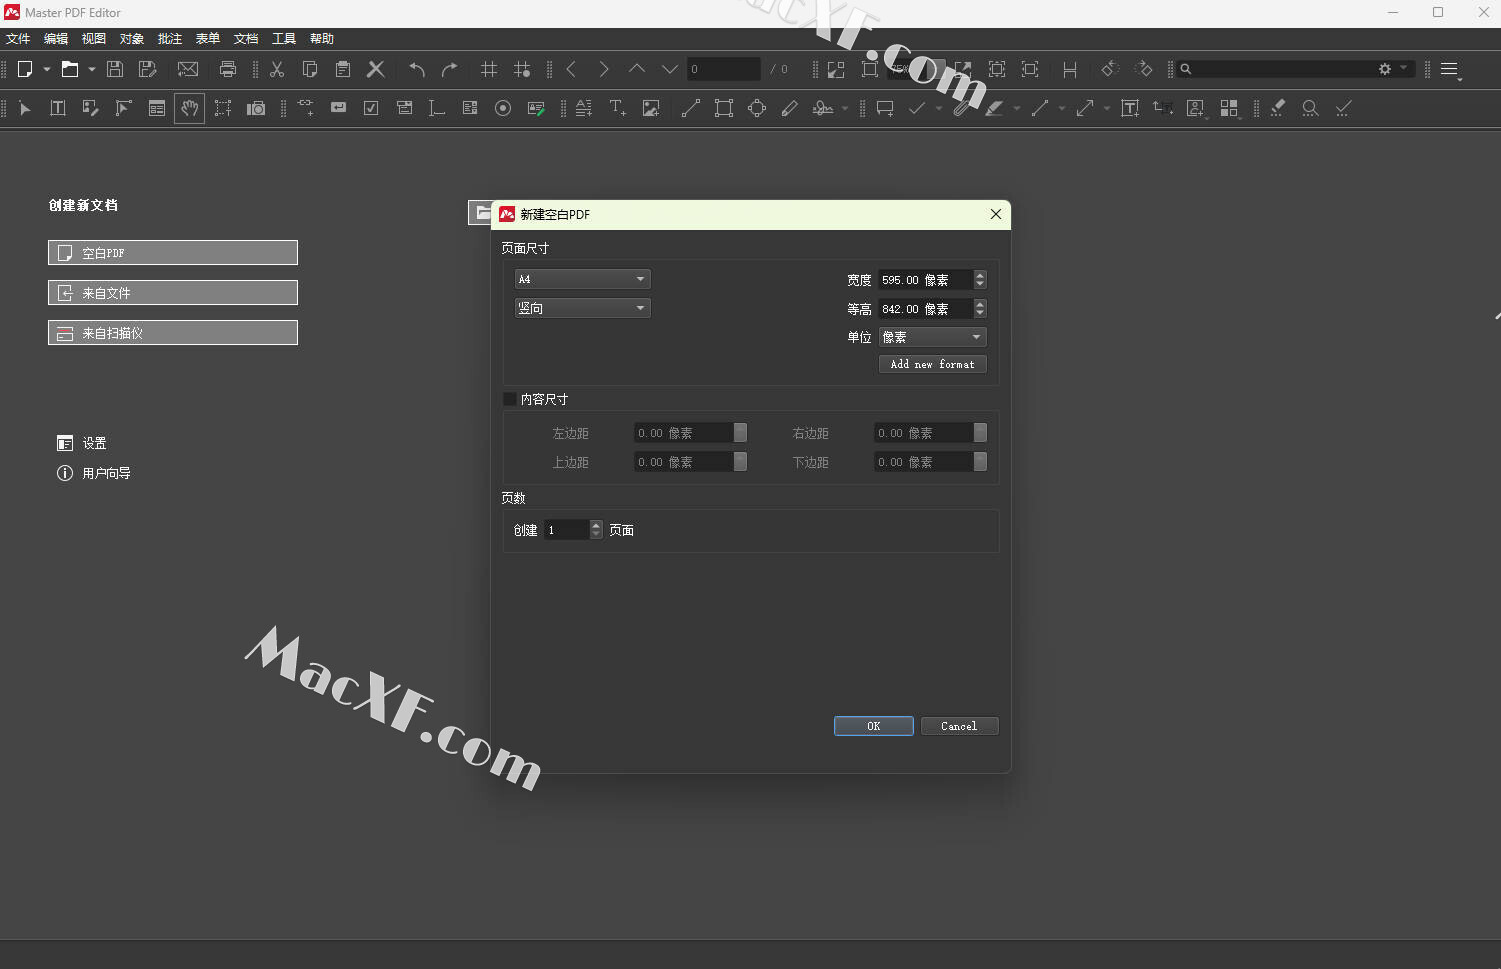Select the pencil drawing tool

790,108
